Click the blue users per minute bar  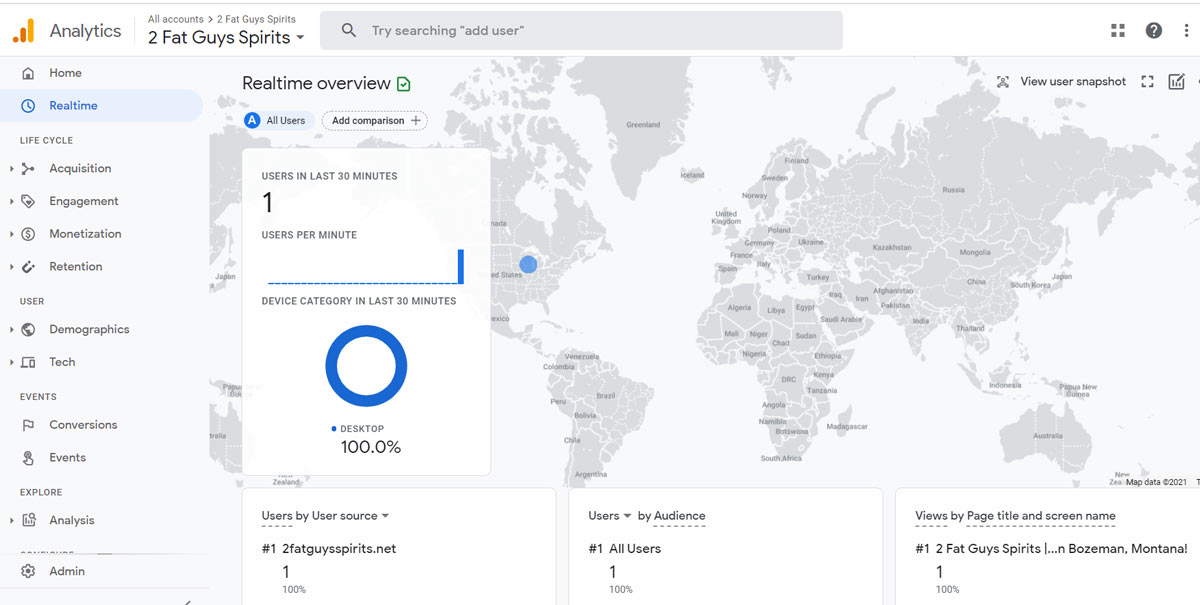pos(461,267)
